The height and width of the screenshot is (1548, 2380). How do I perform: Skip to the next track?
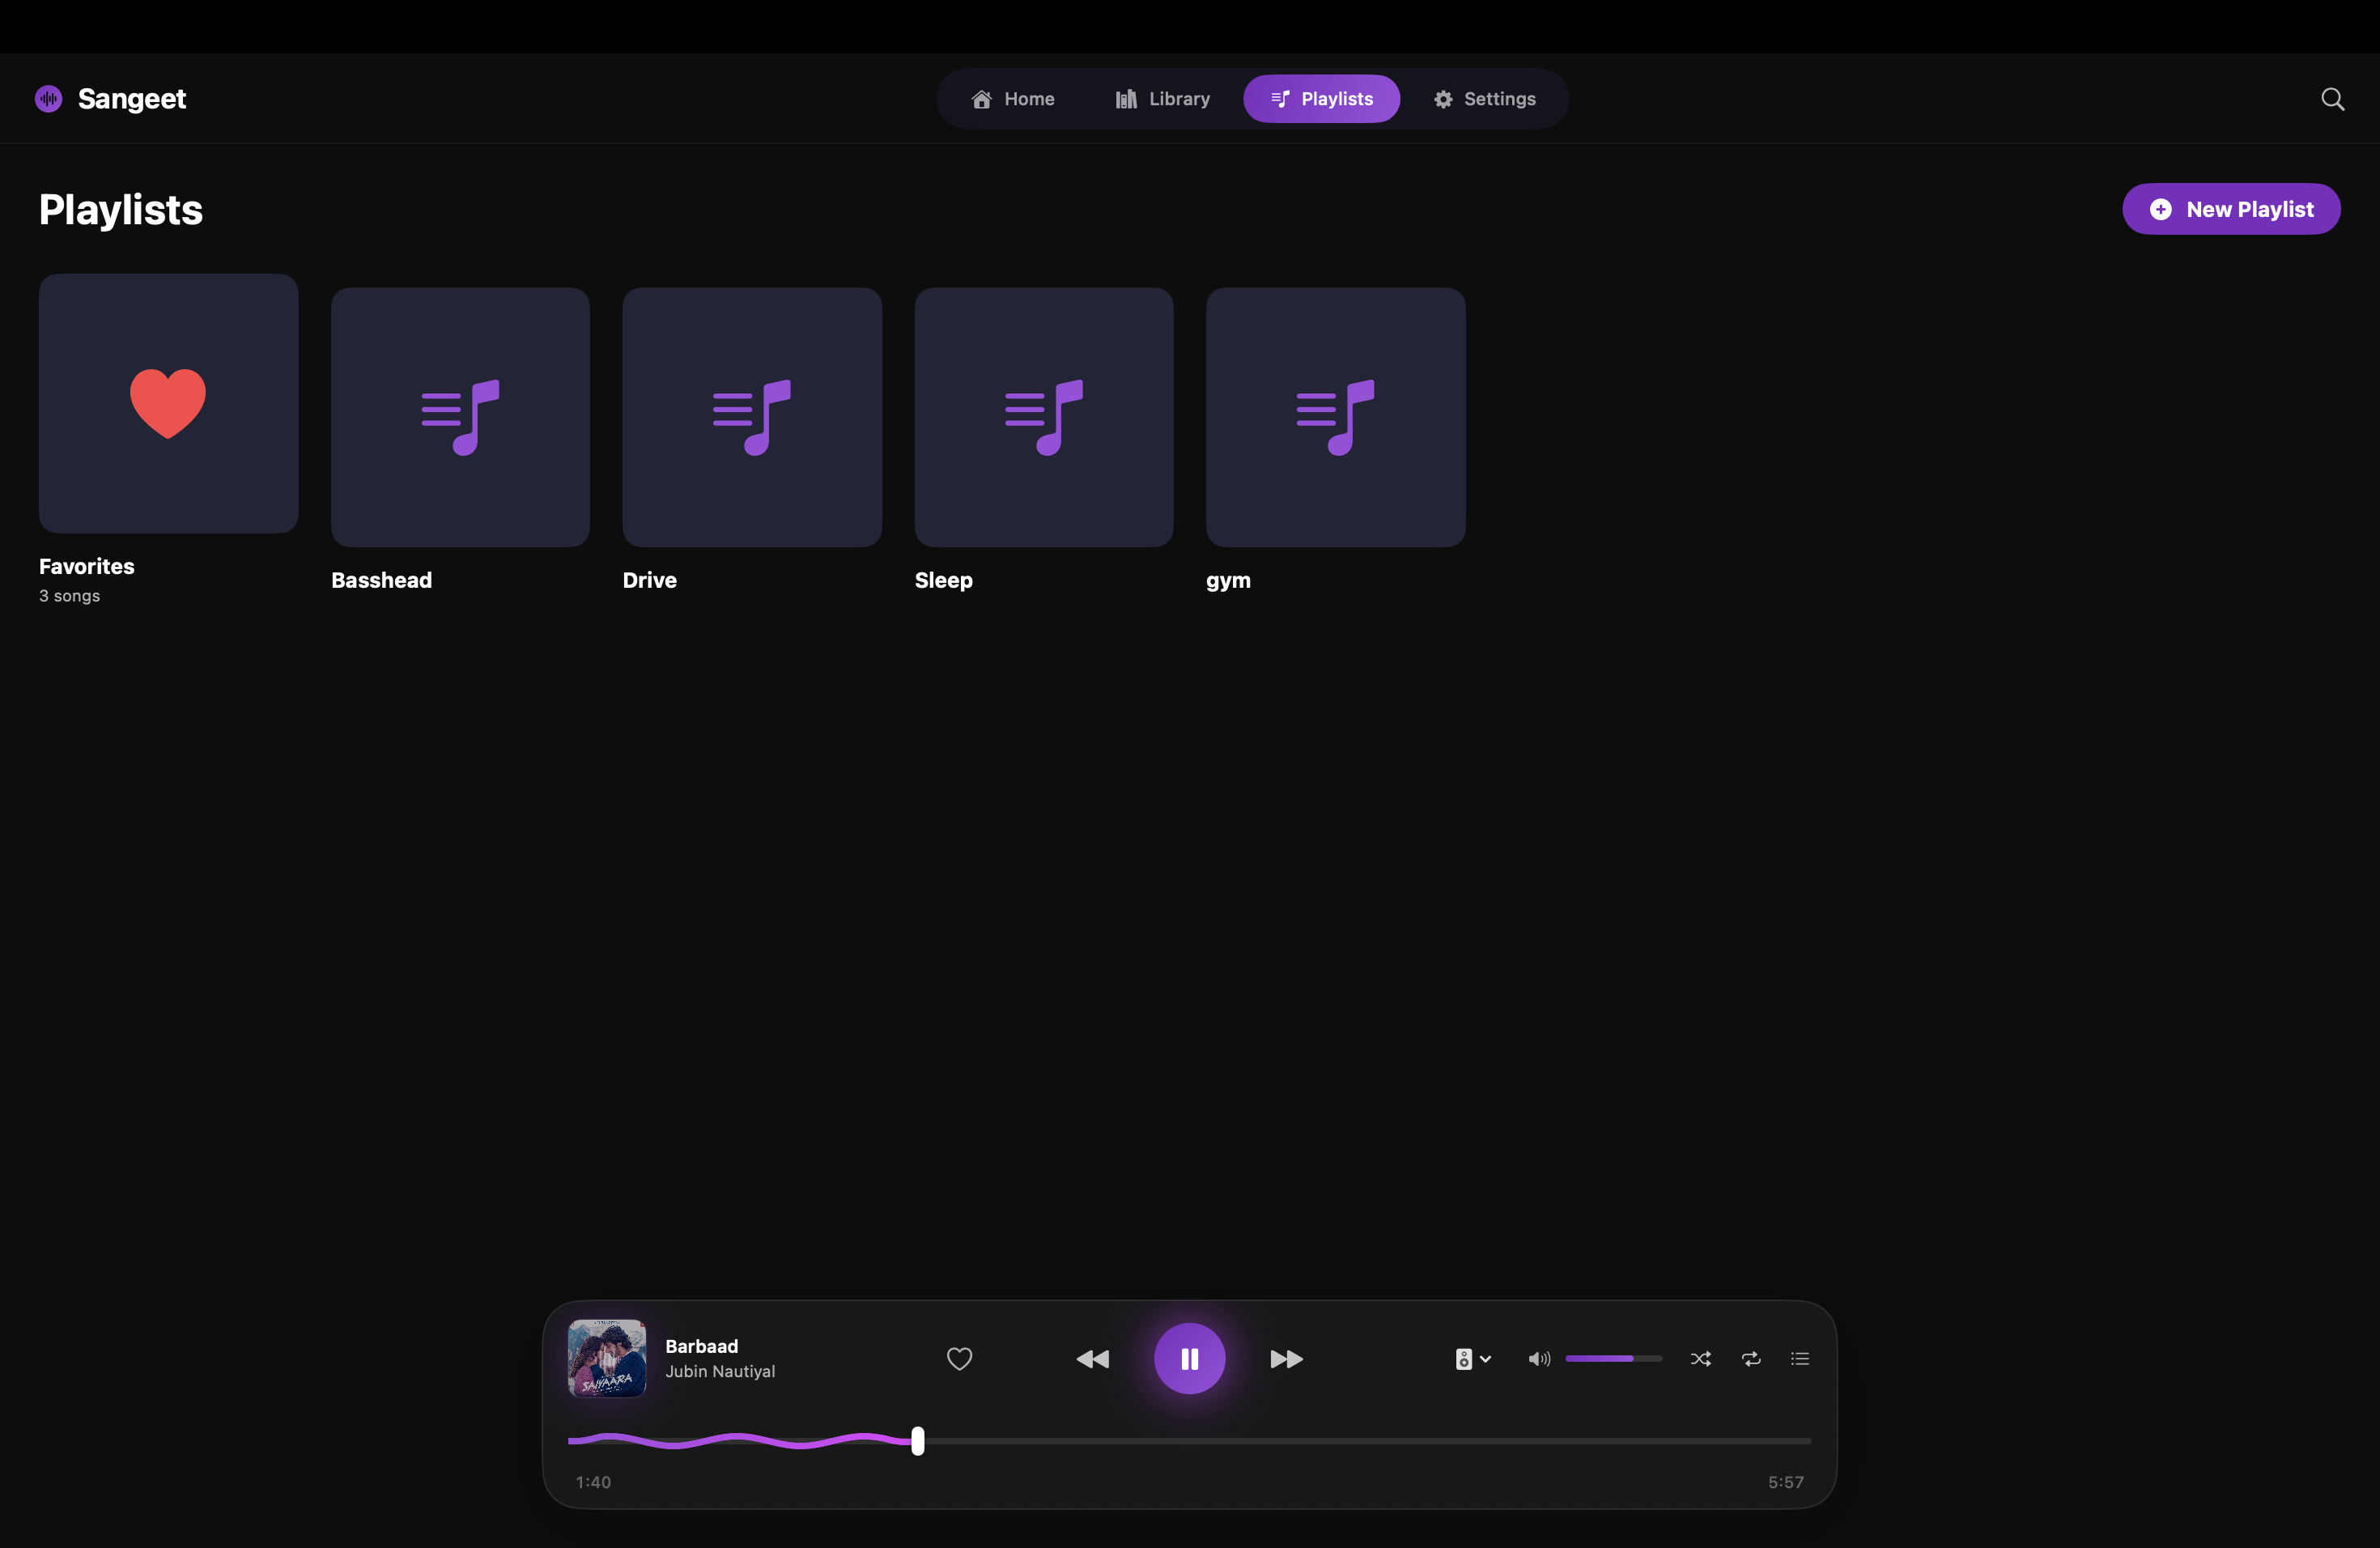tap(1286, 1359)
